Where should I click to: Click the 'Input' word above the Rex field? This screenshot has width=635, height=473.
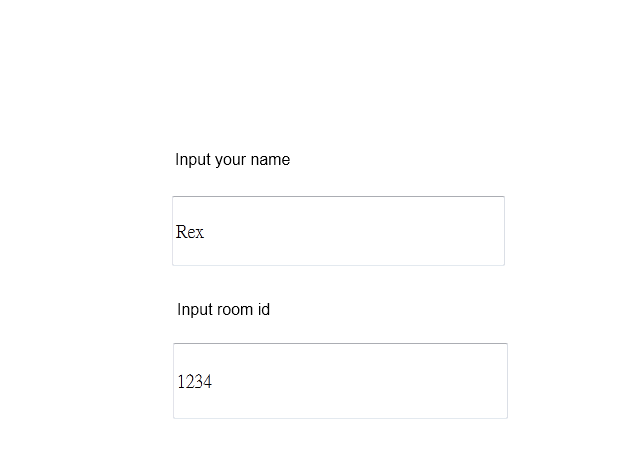193,160
